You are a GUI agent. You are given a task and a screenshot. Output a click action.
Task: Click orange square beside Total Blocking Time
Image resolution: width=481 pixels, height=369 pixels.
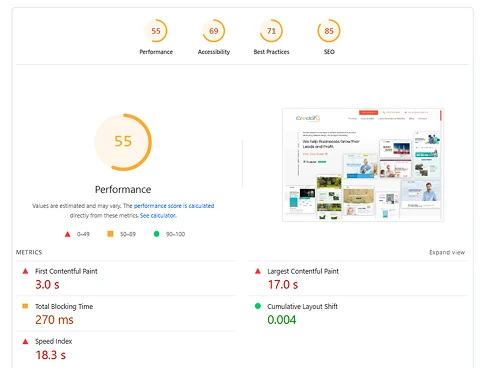pos(25,306)
